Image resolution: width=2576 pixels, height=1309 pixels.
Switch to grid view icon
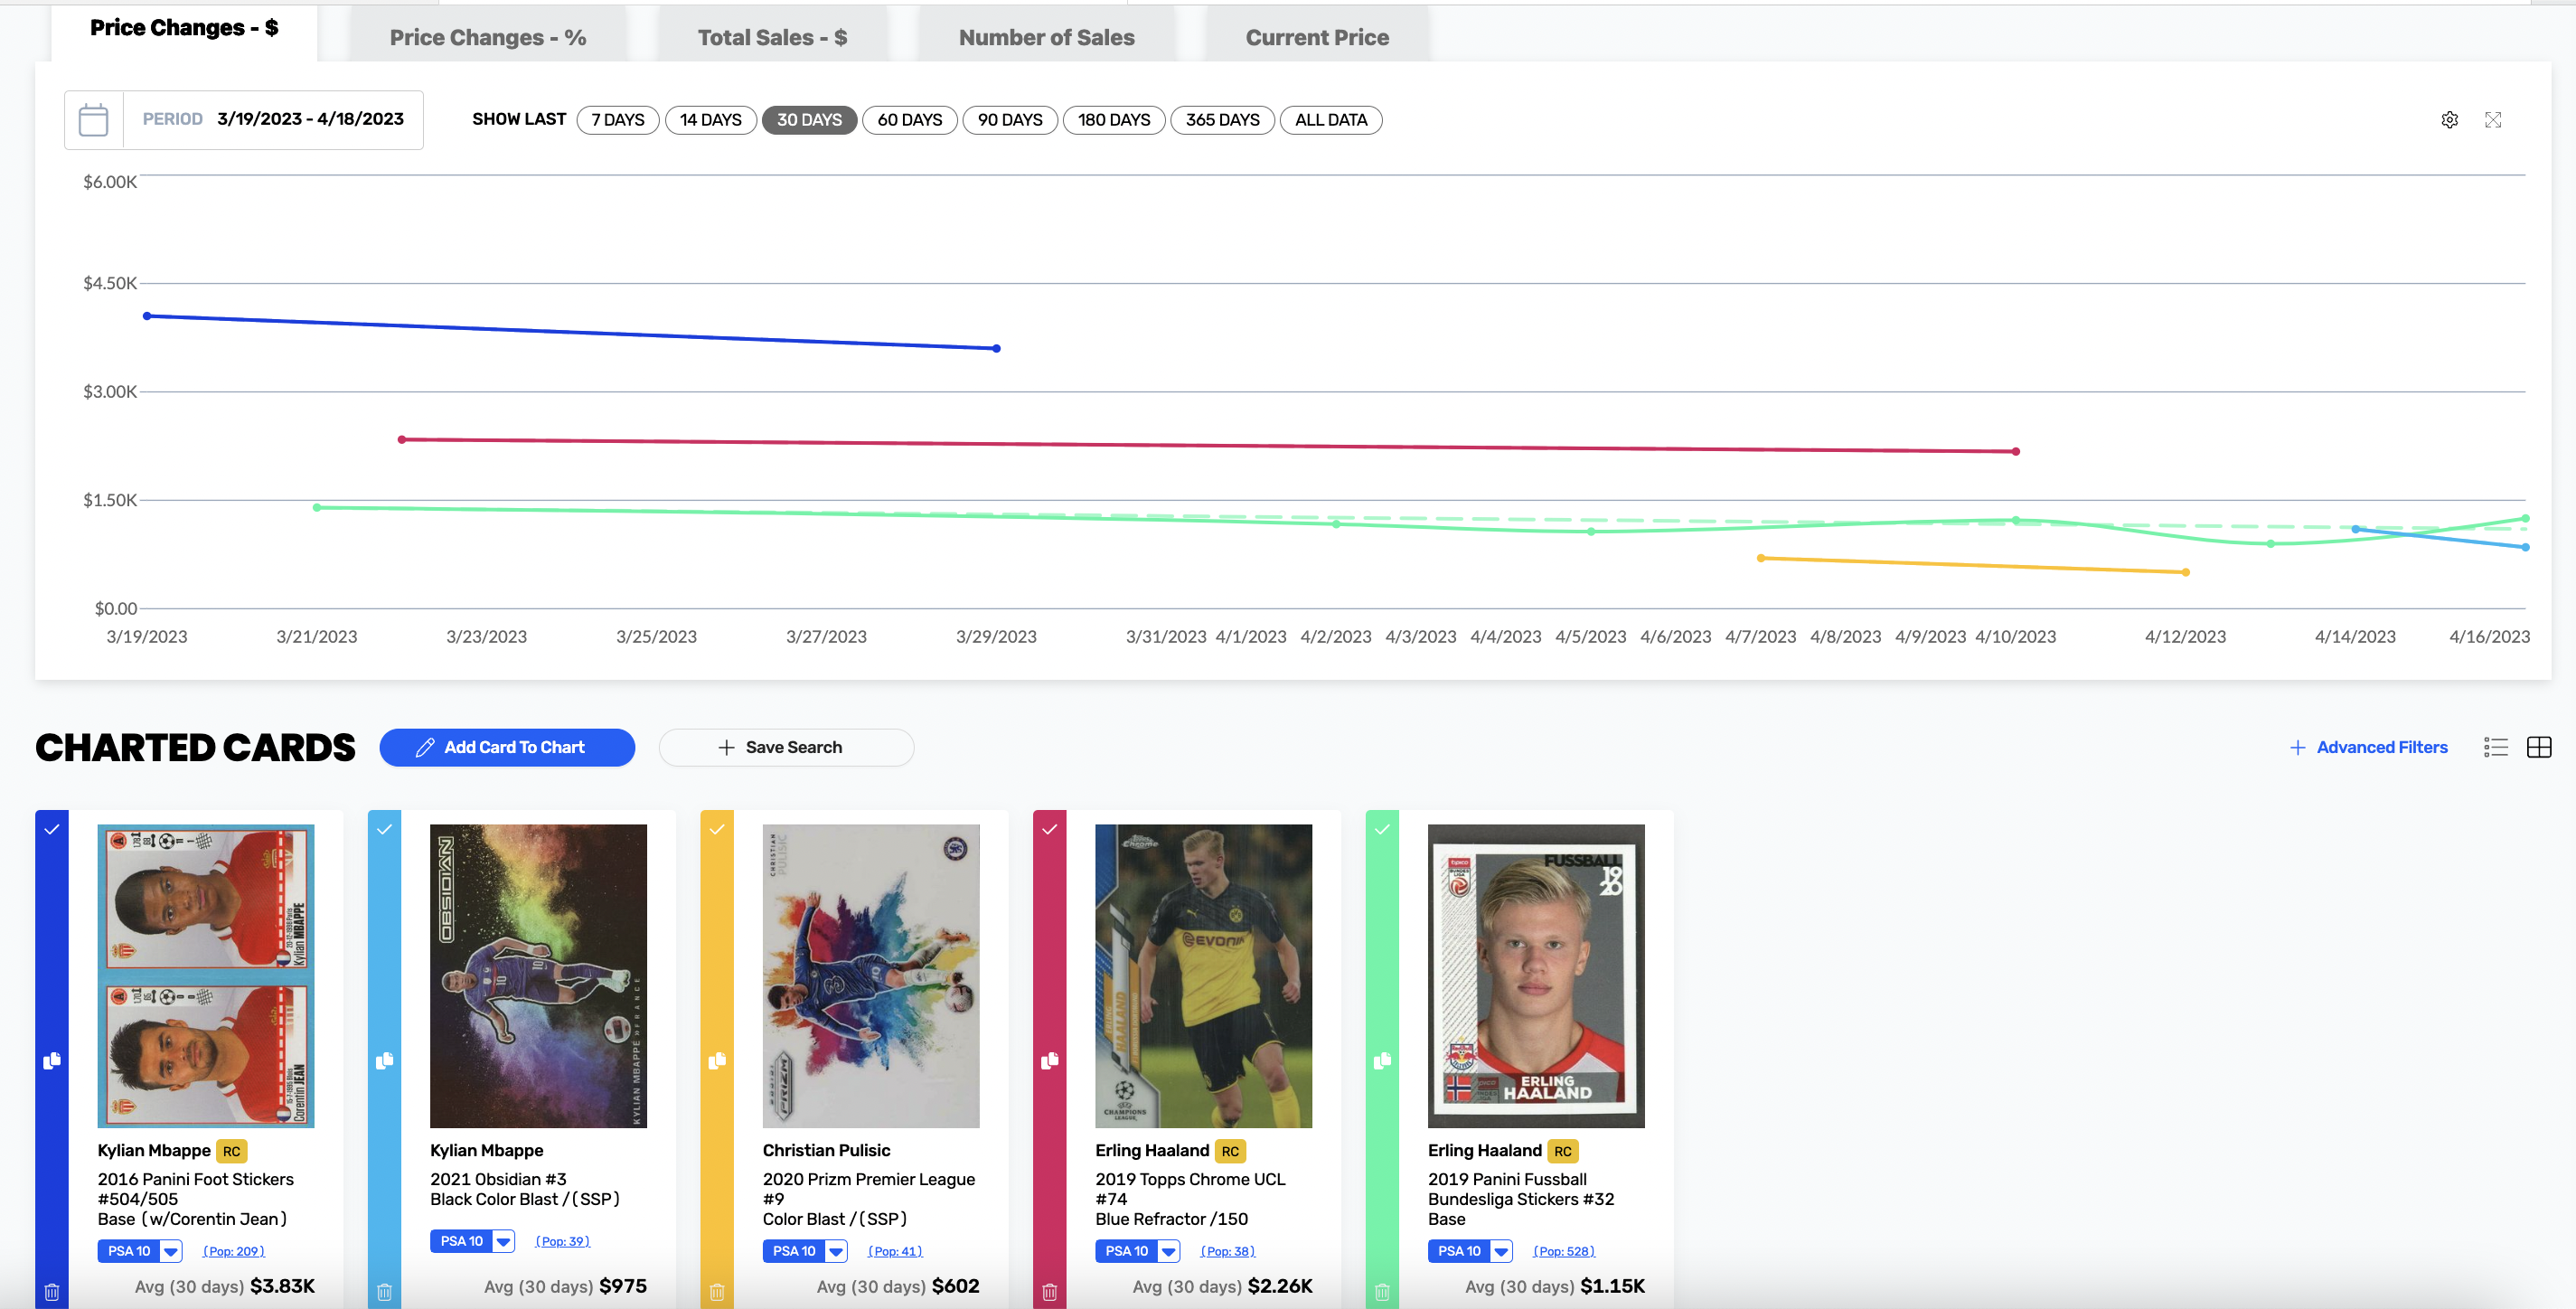[2539, 747]
